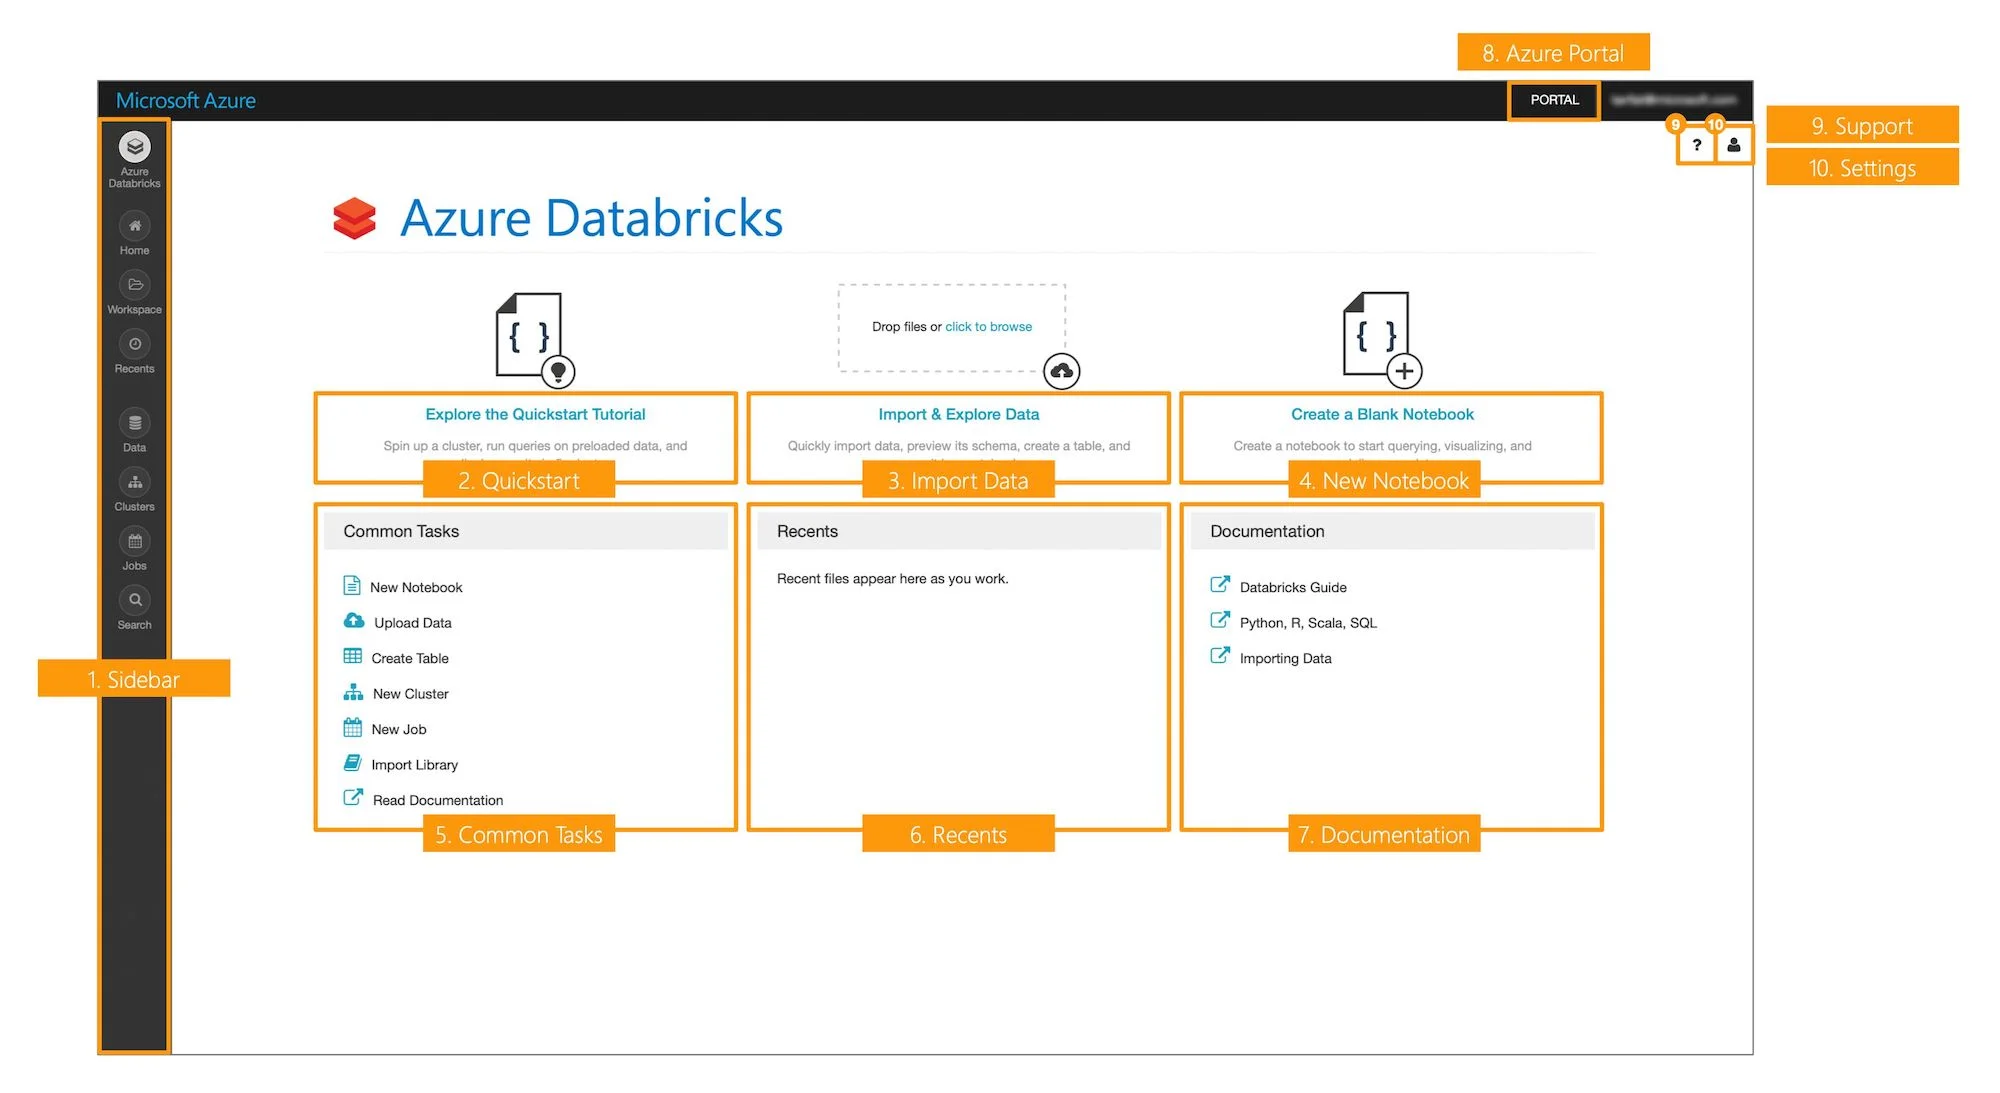Click the 'click to browse' upload link
2000x1093 pixels.
988,326
